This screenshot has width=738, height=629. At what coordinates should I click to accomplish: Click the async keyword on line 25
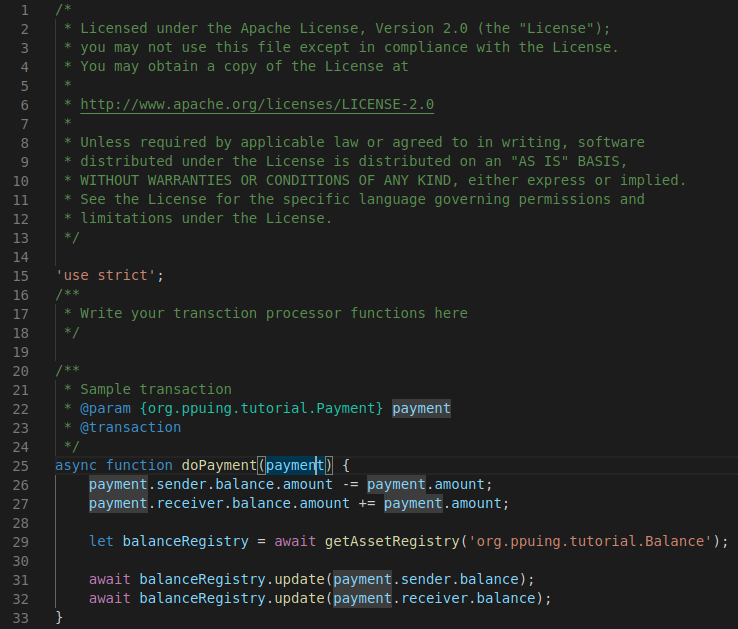click(x=76, y=466)
